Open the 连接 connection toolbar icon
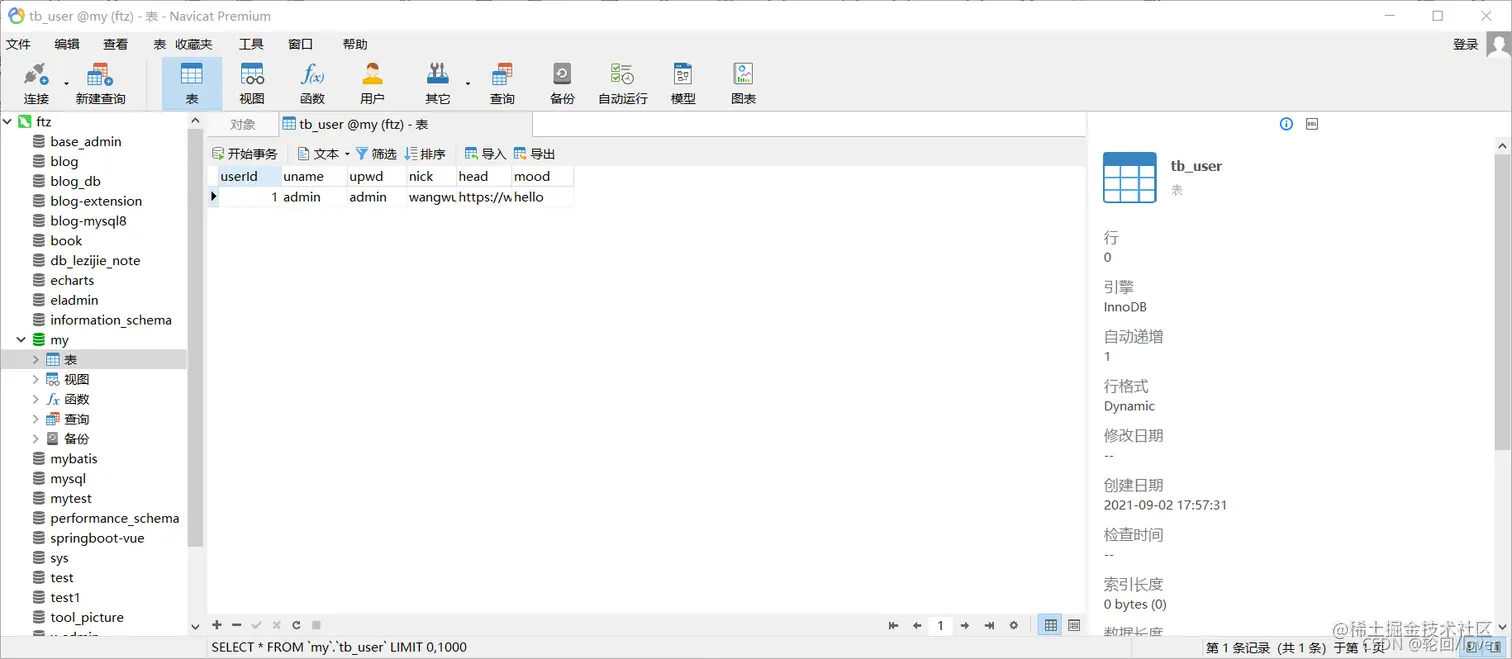This screenshot has width=1512, height=659. [36, 83]
